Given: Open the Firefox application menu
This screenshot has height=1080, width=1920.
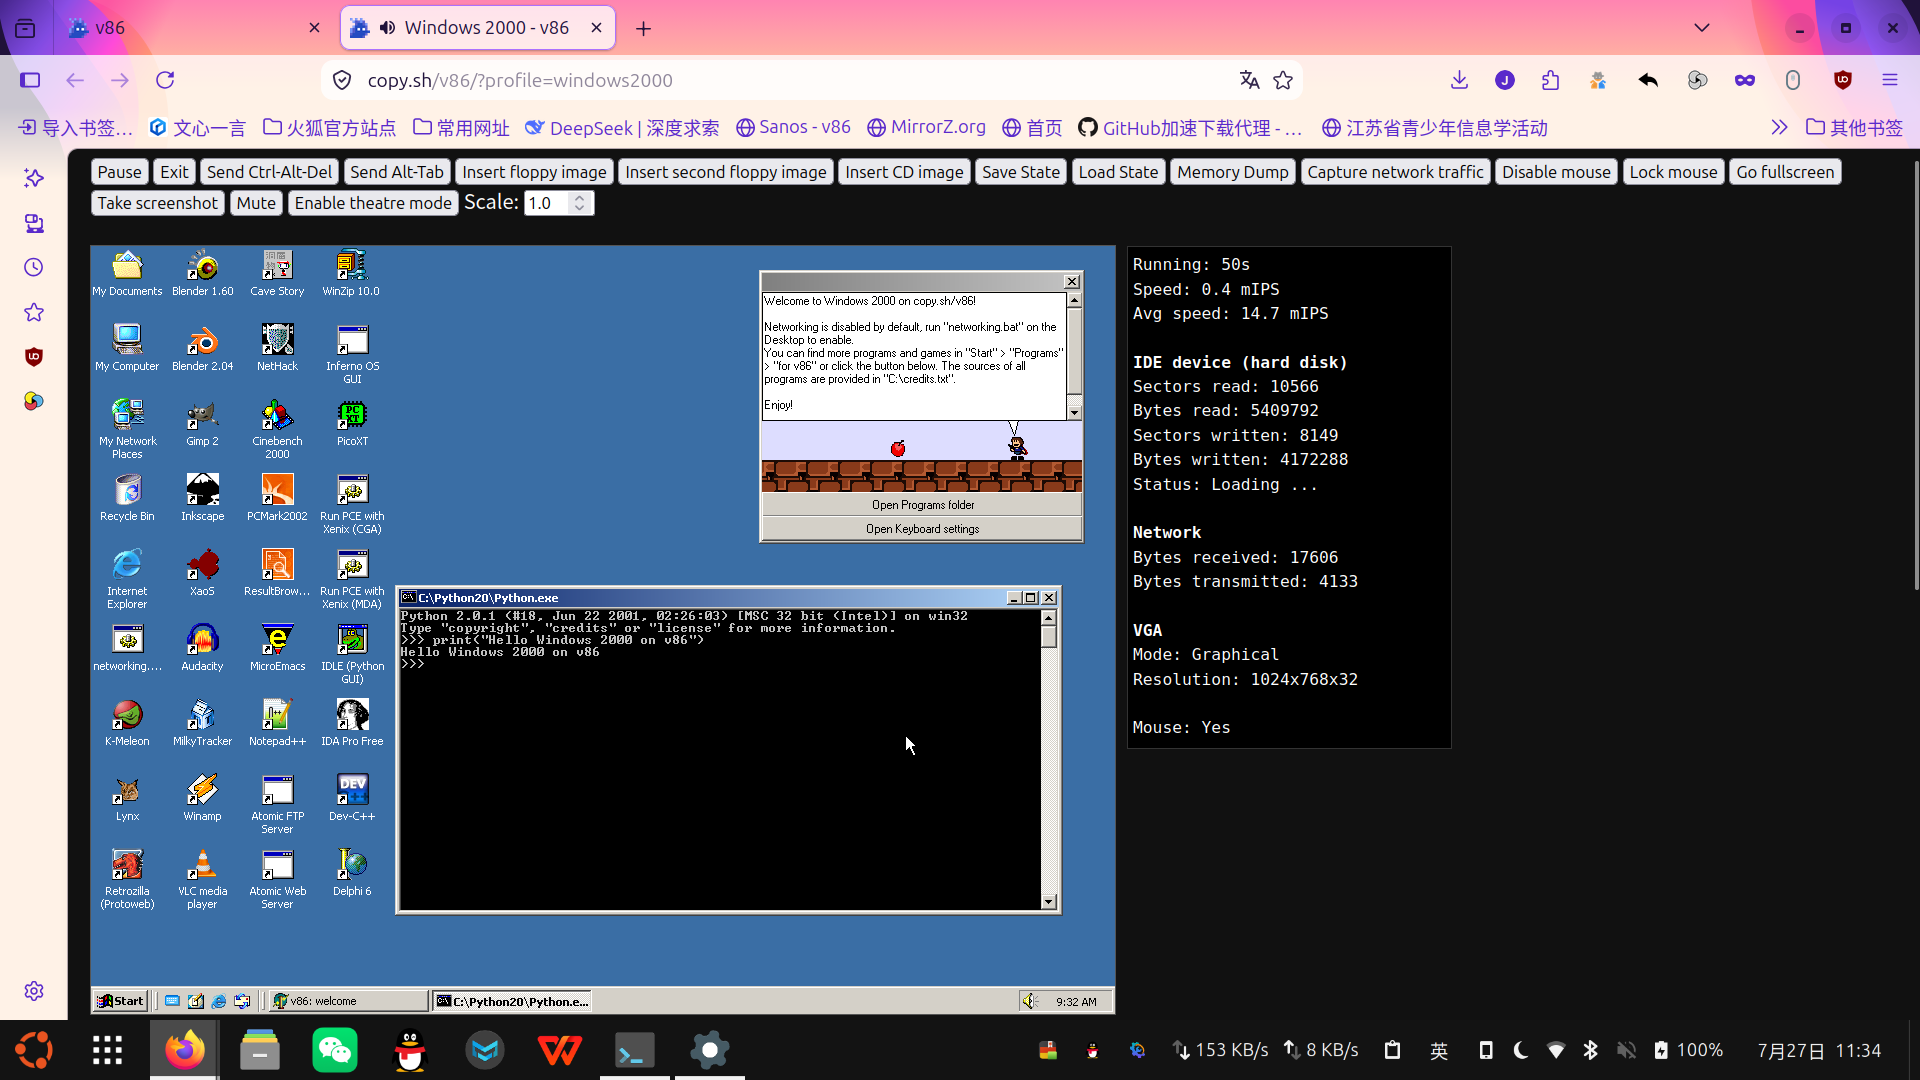Looking at the screenshot, I should pyautogui.click(x=1890, y=80).
